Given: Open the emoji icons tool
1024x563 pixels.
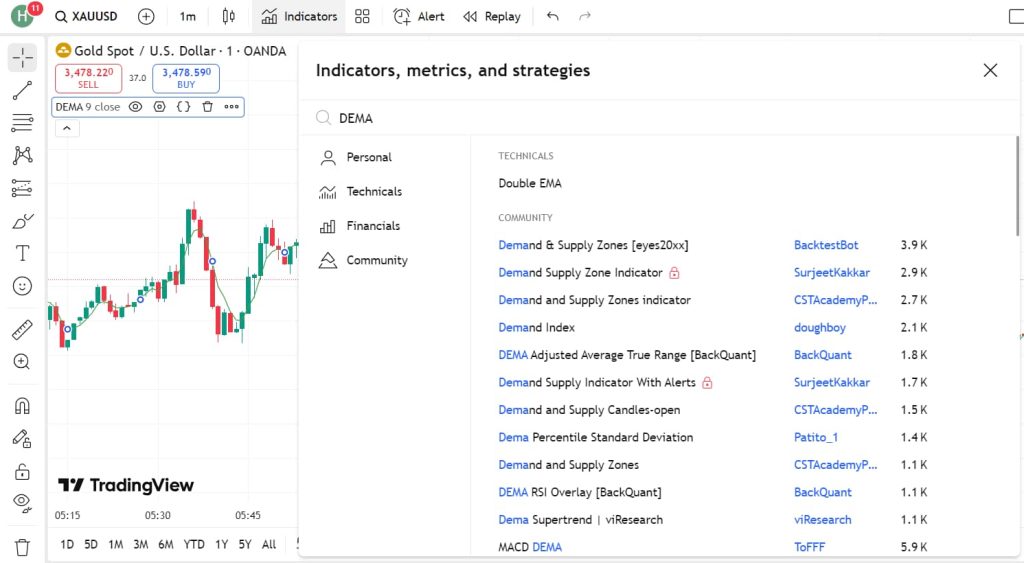Looking at the screenshot, I should point(22,286).
